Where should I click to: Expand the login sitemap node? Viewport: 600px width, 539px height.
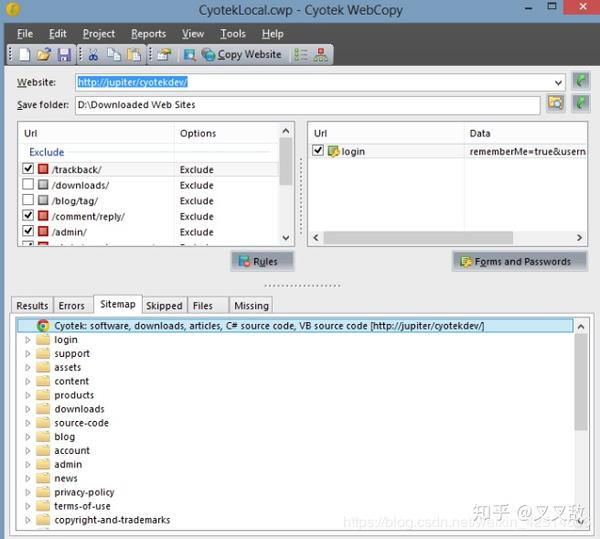click(x=28, y=340)
